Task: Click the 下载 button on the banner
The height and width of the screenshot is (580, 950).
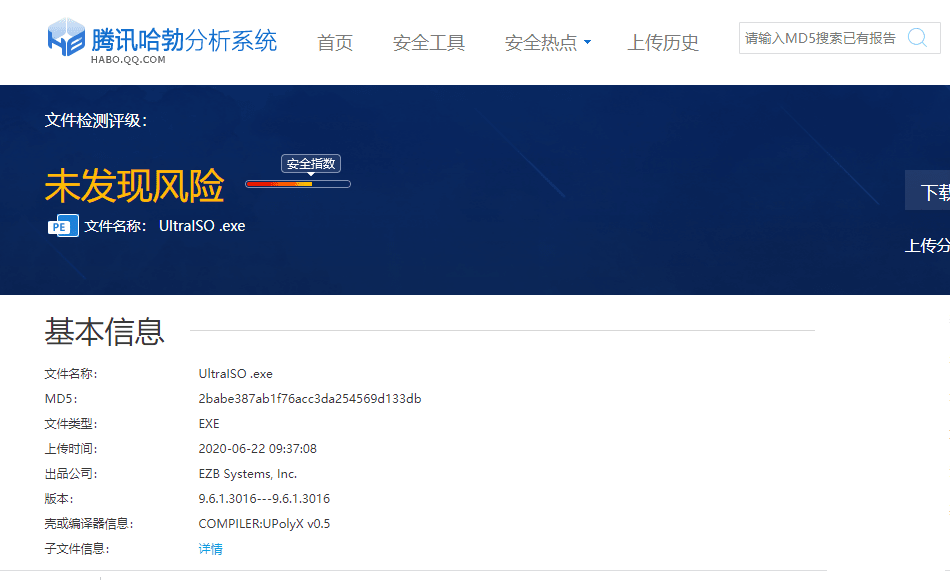Action: tap(928, 191)
